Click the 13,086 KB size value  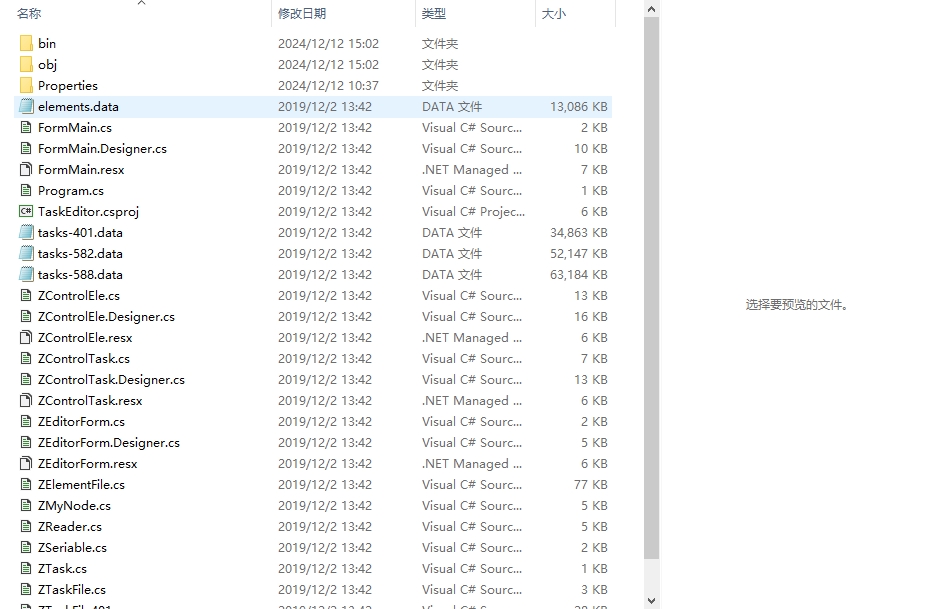(x=578, y=106)
